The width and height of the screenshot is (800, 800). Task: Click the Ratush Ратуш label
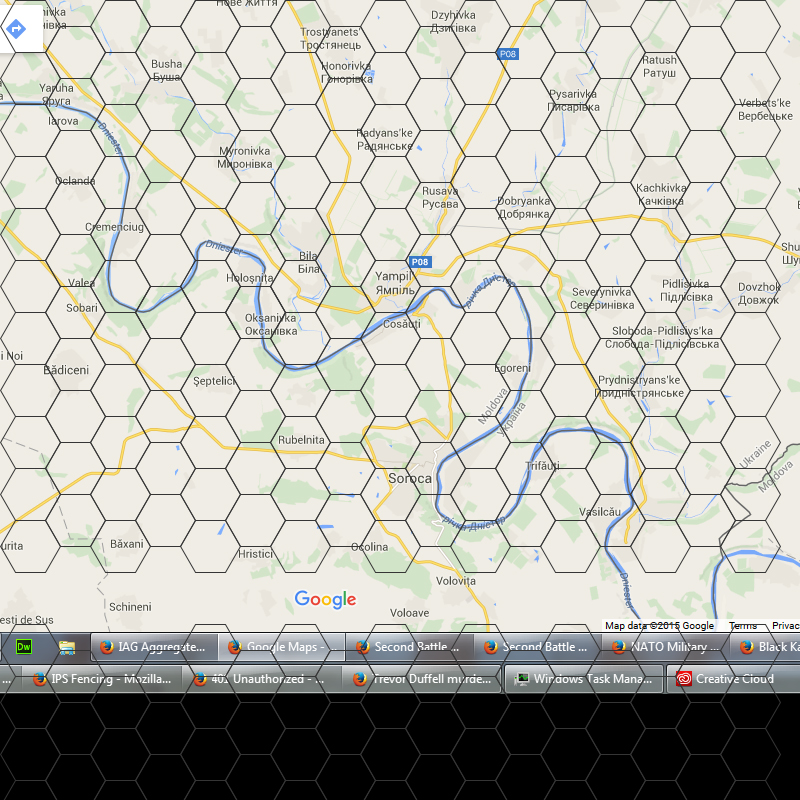pos(659,66)
